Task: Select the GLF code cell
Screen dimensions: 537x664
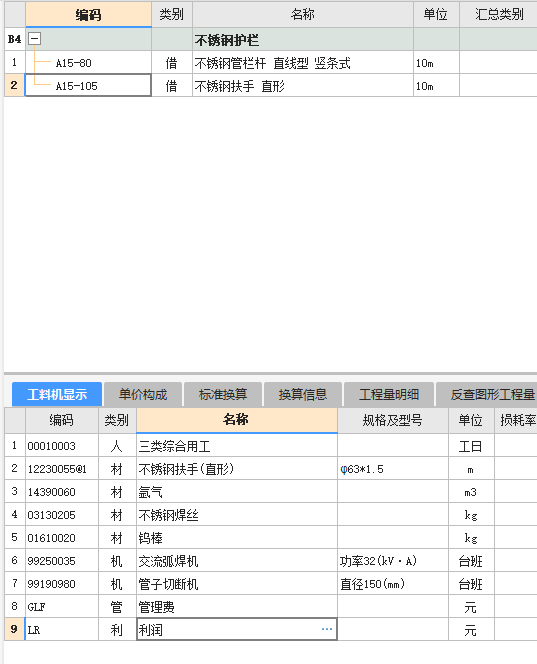Action: 62,606
